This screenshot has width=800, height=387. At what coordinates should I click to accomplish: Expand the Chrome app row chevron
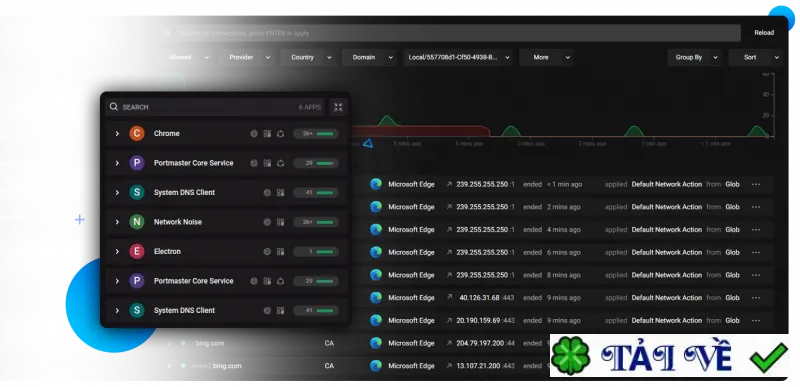point(117,134)
